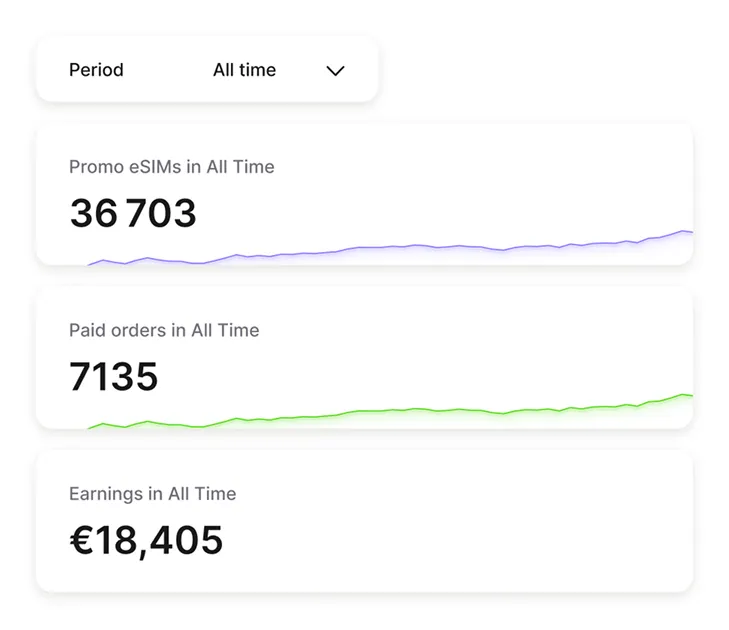
Task: Click the green Paid orders trend line
Action: point(400,410)
